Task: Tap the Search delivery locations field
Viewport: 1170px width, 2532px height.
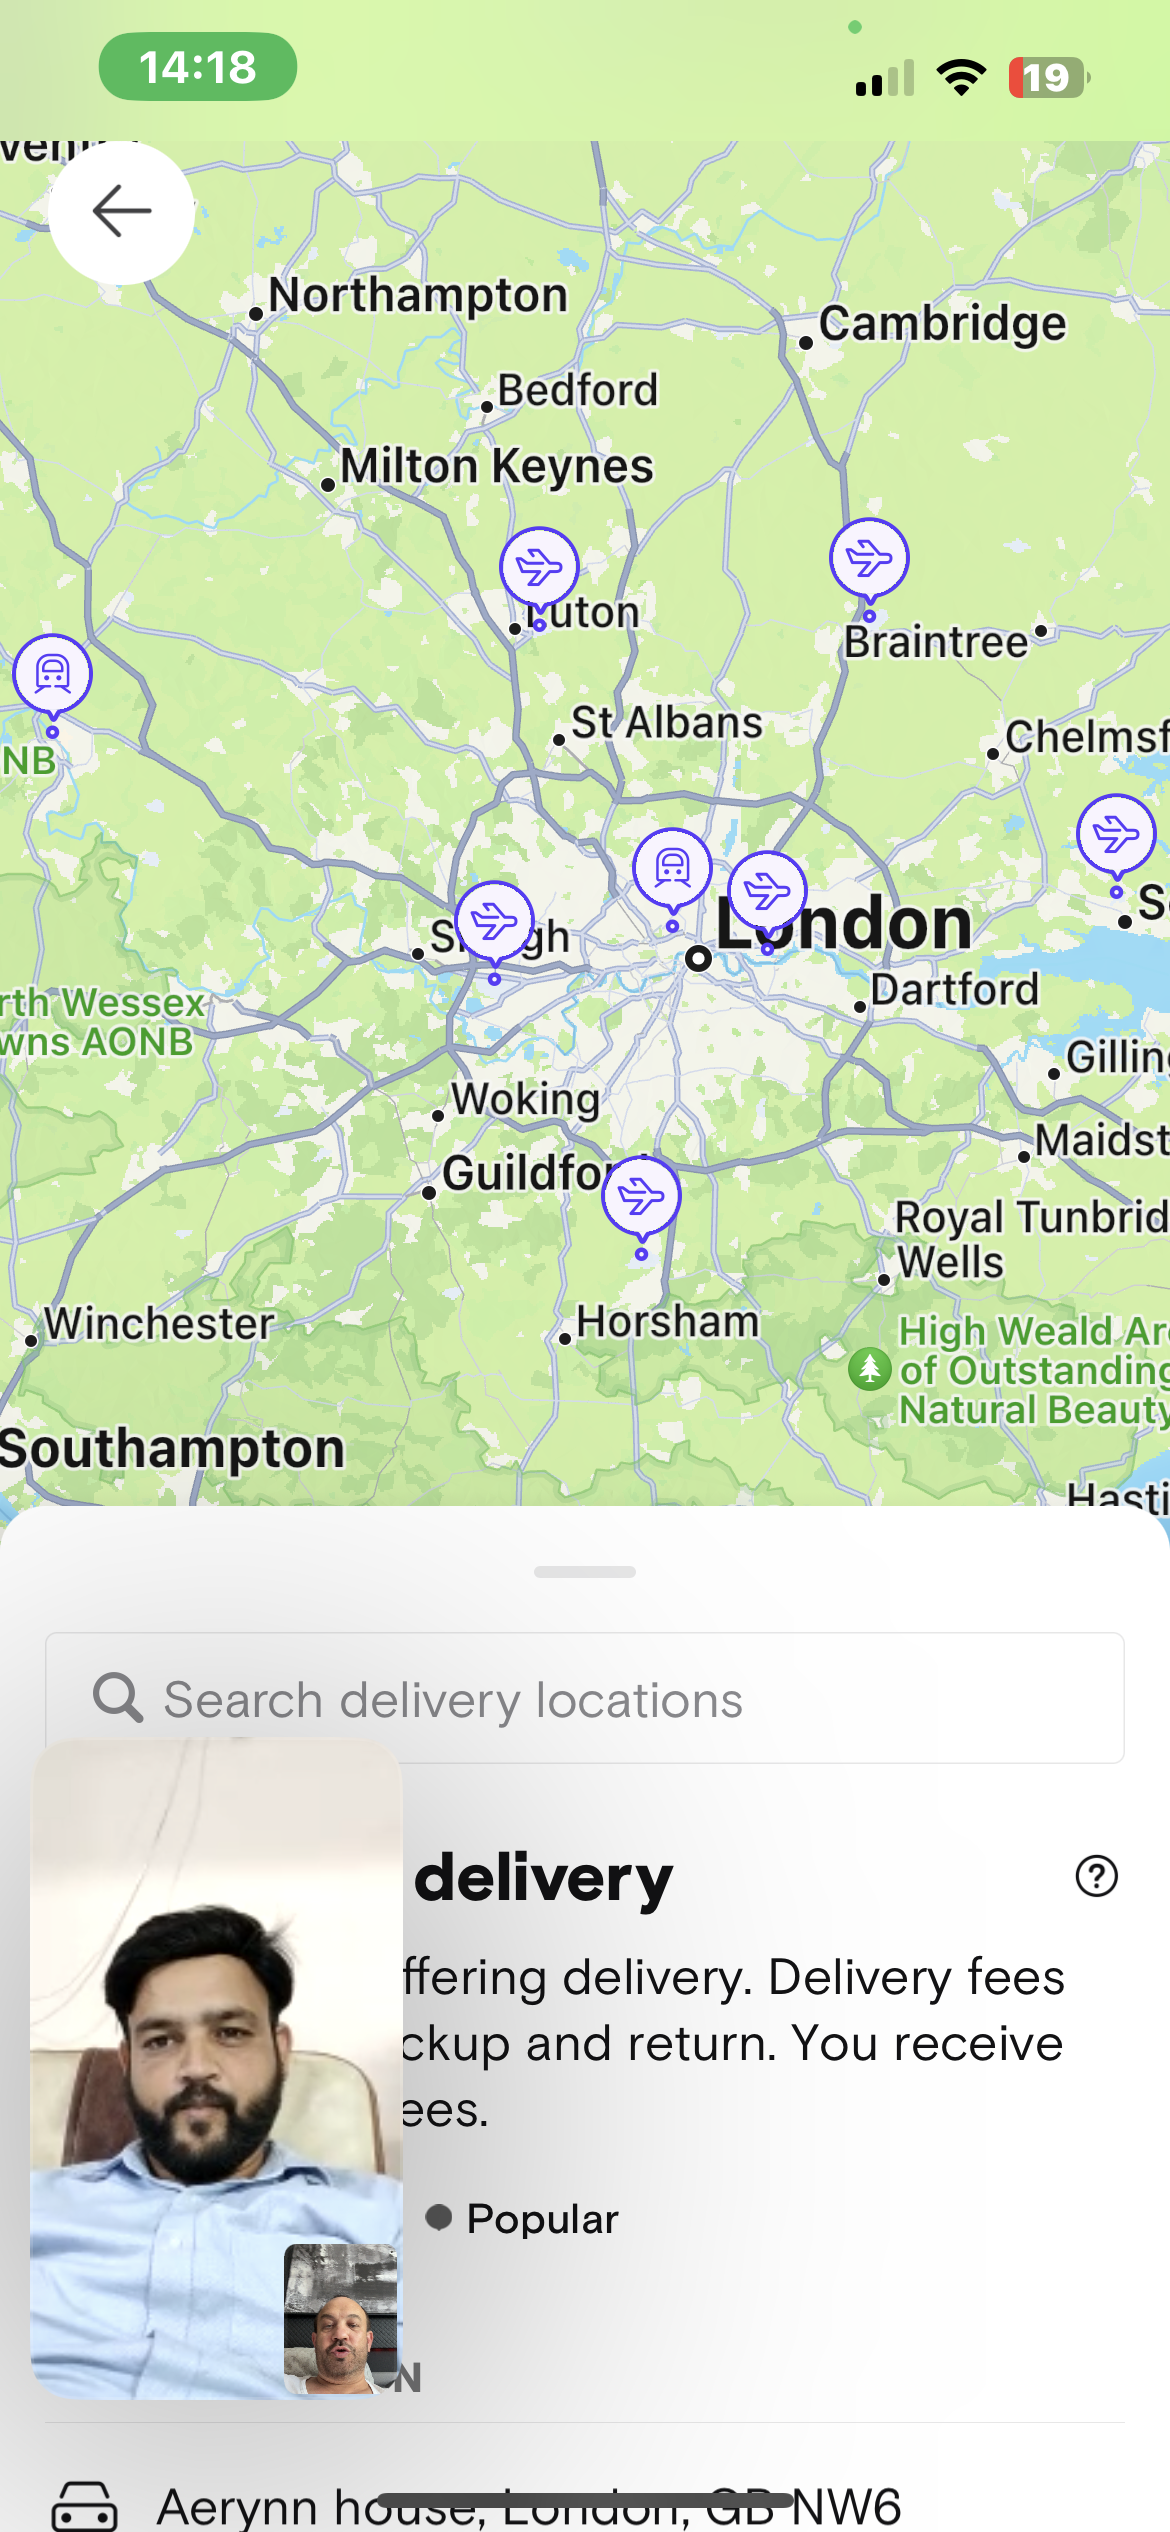Action: (585, 1698)
